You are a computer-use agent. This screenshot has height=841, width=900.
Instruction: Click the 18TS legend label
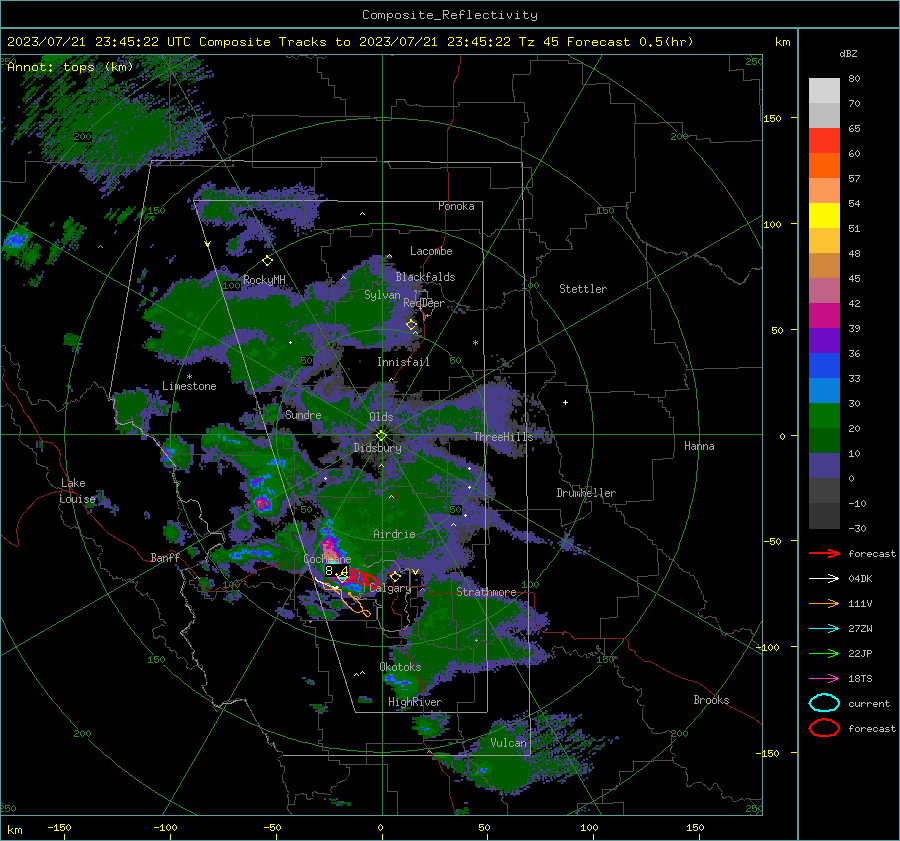coord(860,679)
